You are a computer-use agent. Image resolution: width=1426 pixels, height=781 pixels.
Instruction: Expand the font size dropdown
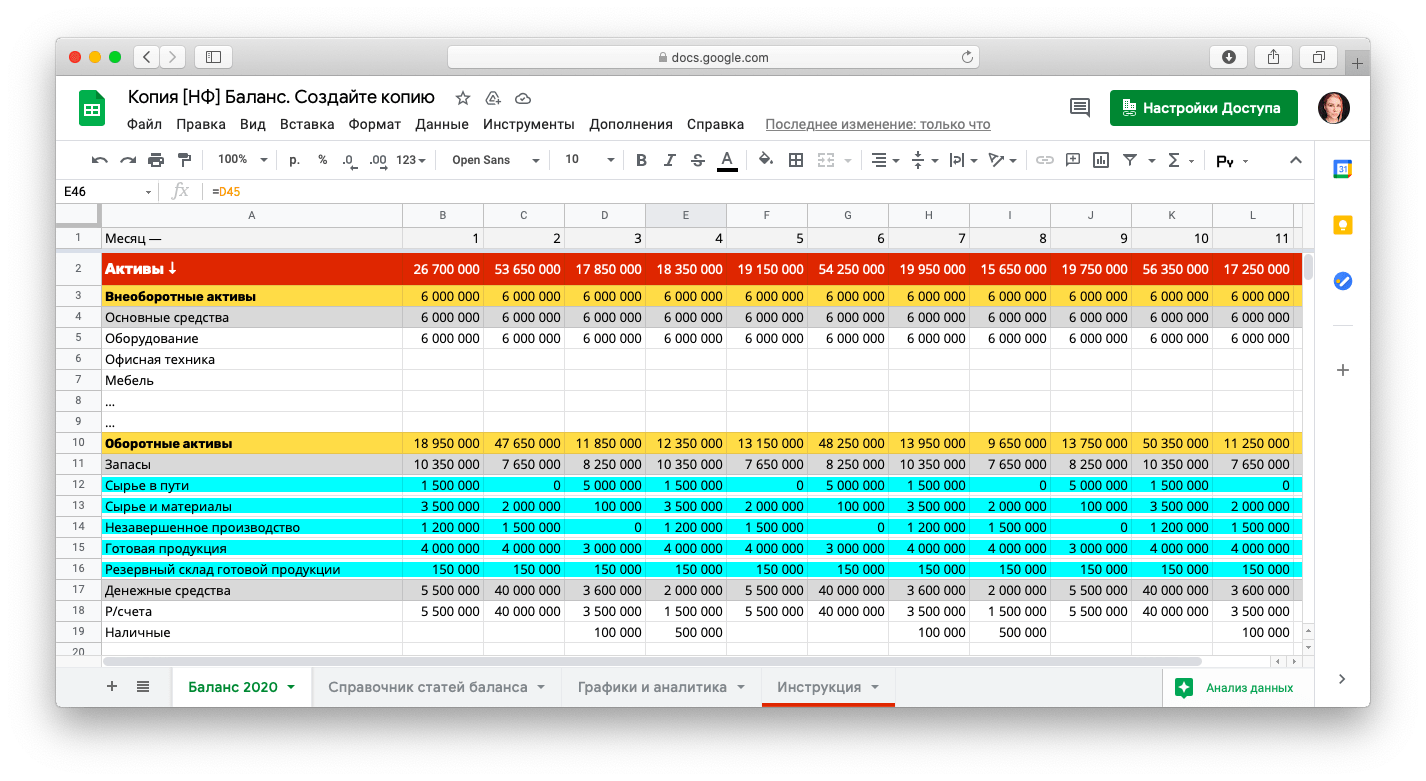click(589, 160)
